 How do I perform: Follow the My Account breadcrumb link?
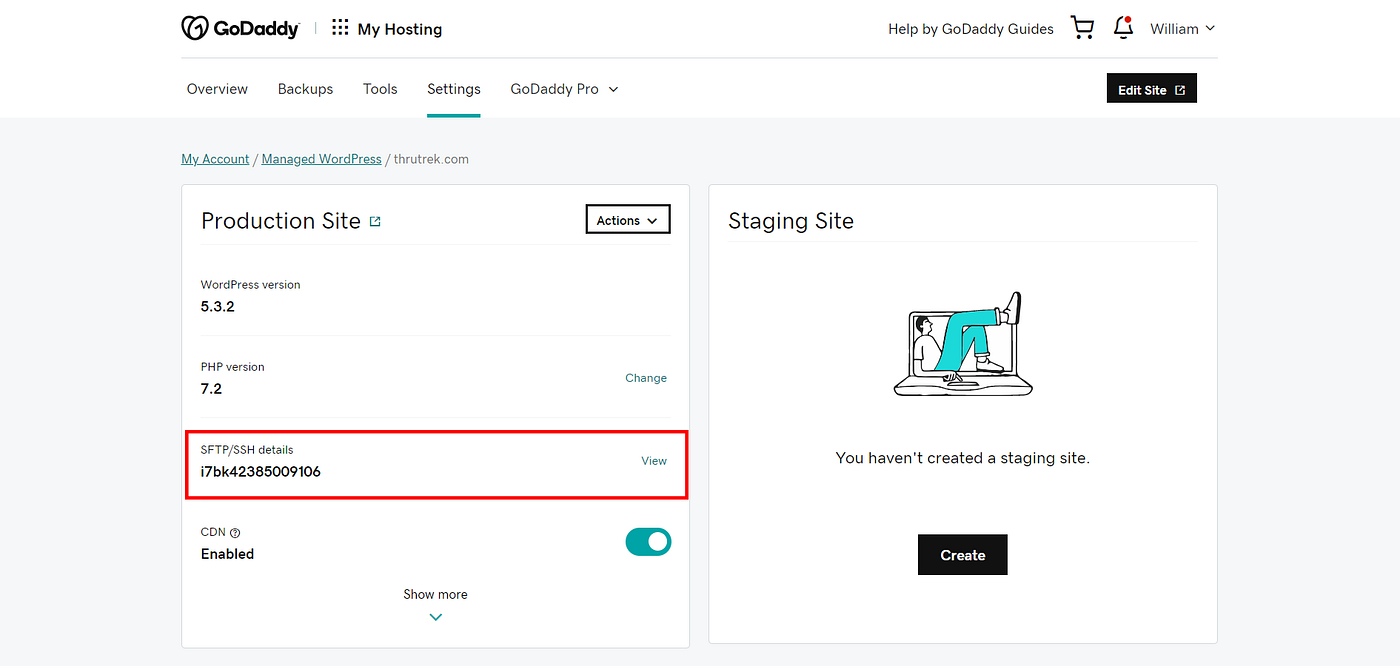point(215,159)
